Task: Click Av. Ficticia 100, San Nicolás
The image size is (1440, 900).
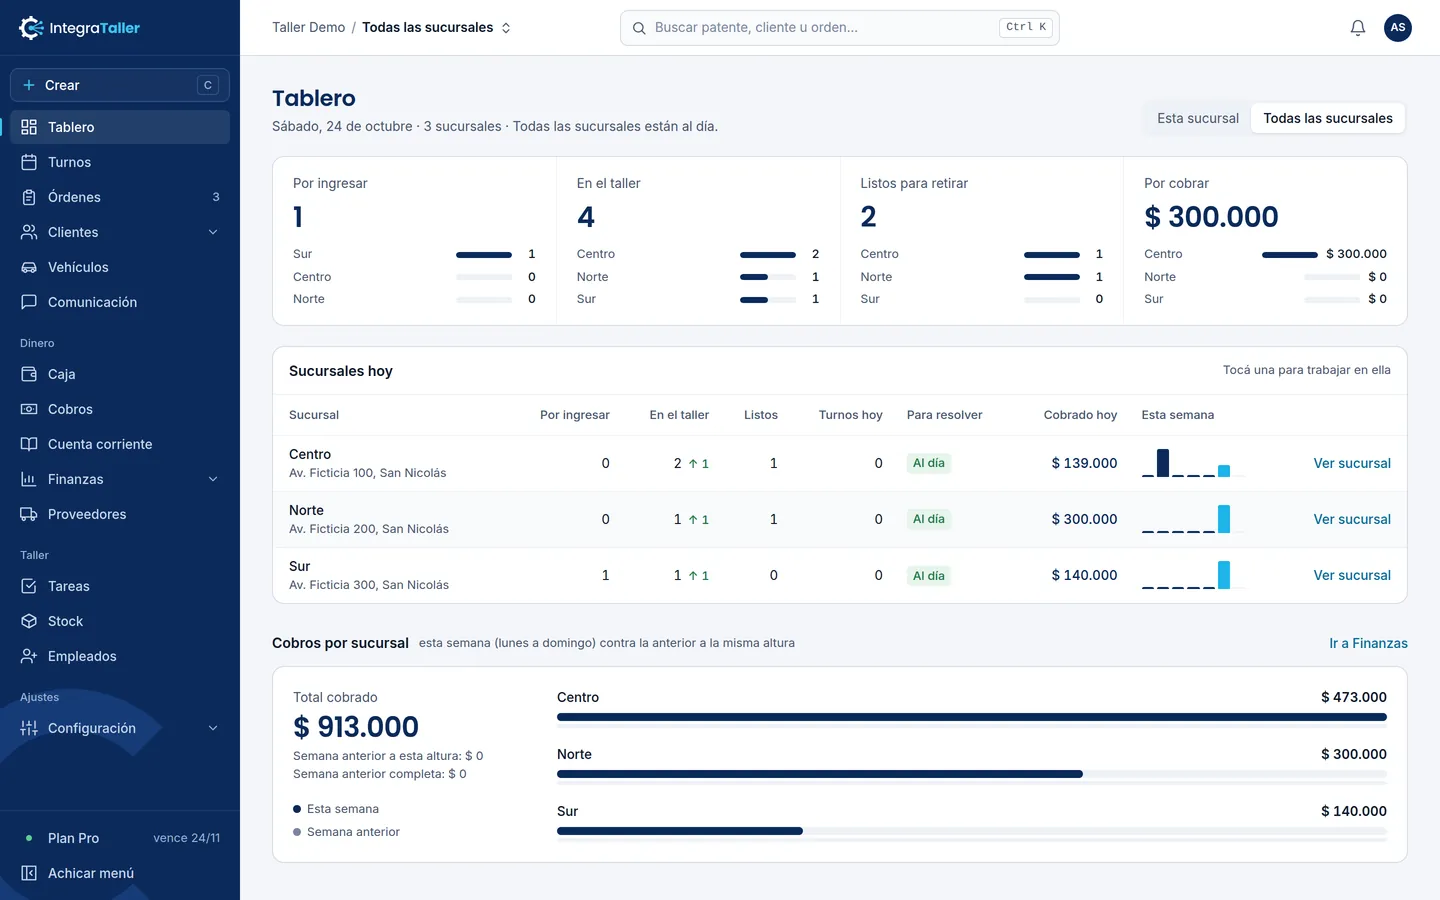Action: coord(368,473)
